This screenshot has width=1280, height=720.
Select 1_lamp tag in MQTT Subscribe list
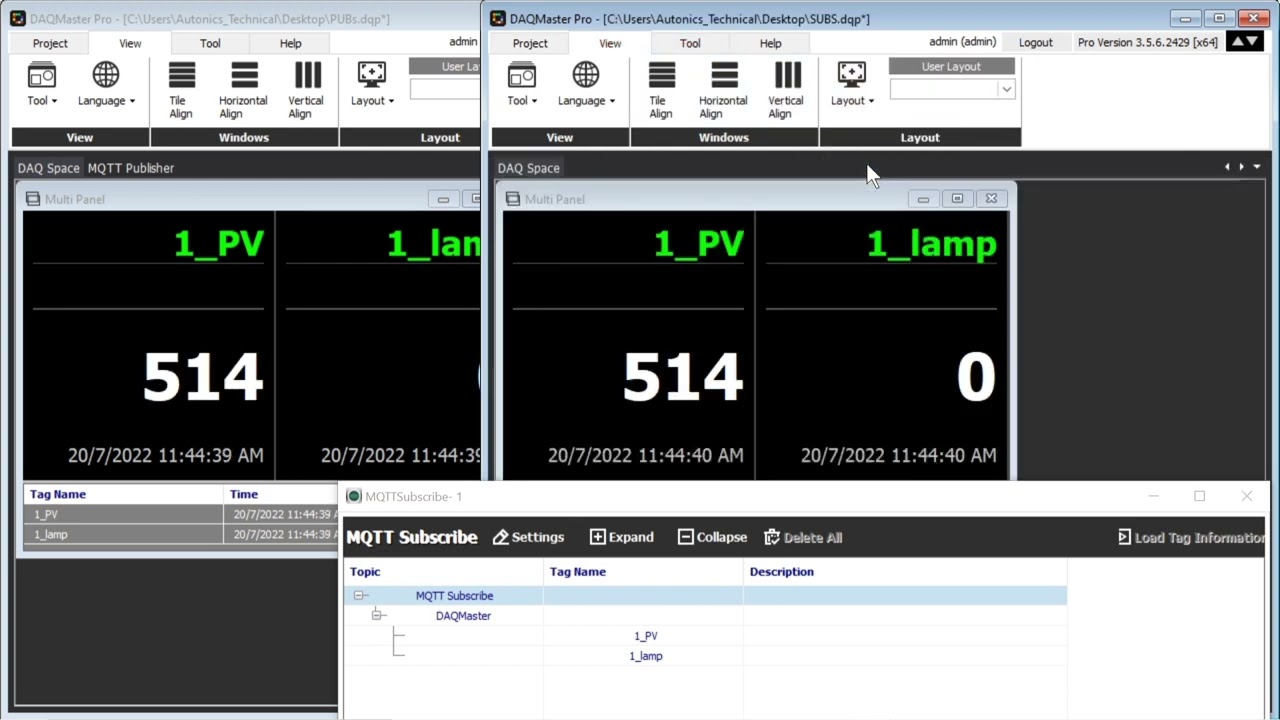tap(645, 656)
